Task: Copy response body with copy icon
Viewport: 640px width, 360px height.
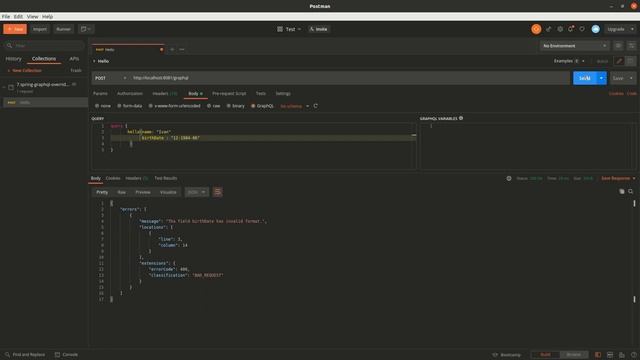Action: click(622, 191)
